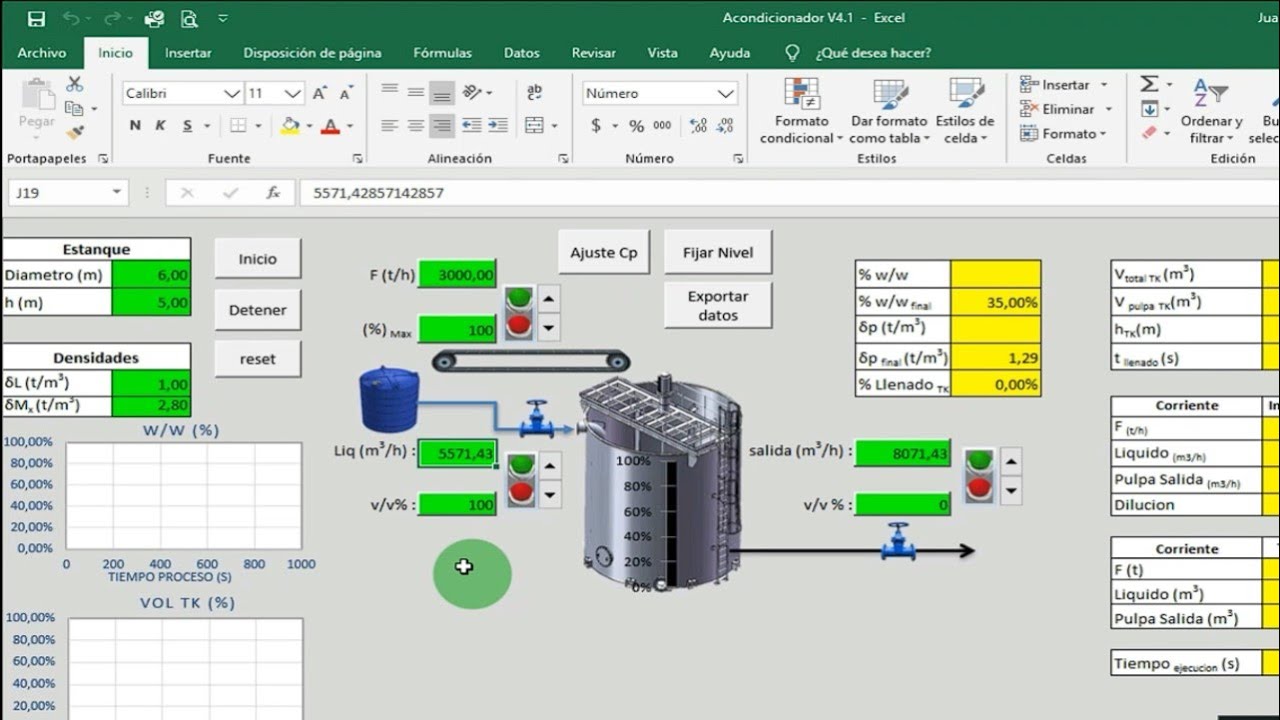The image size is (1280, 720).
Task: Save the workbook with the floppy disk icon
Action: (x=36, y=18)
